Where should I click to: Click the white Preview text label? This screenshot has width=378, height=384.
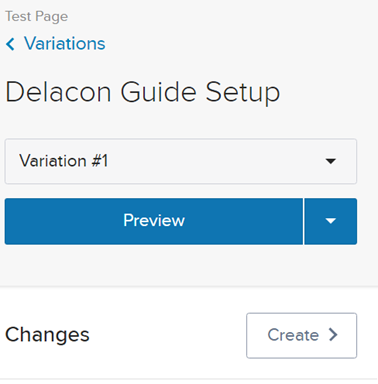[154, 220]
